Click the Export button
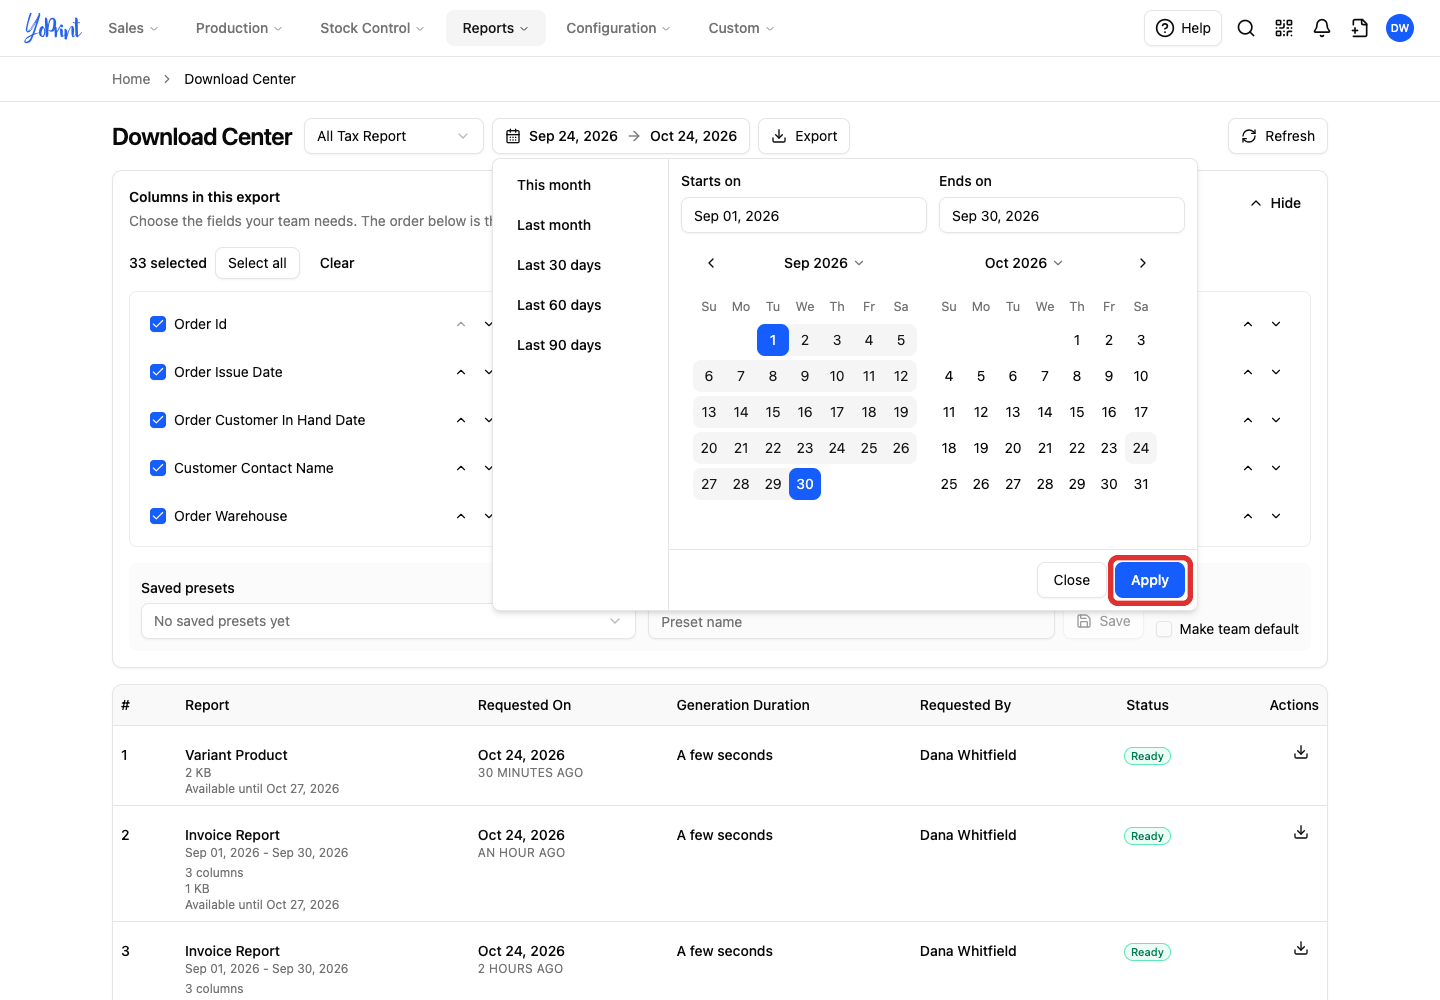The width and height of the screenshot is (1440, 1000). coord(804,136)
